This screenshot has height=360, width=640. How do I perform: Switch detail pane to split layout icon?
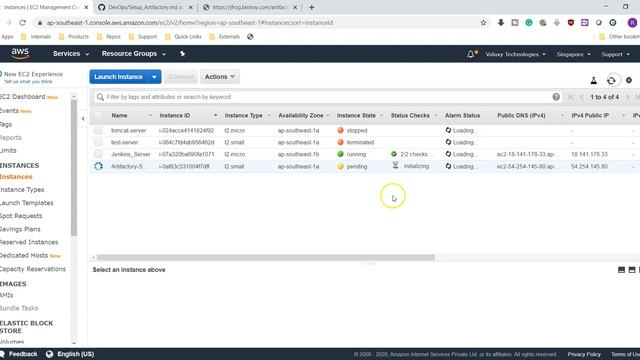click(x=632, y=270)
